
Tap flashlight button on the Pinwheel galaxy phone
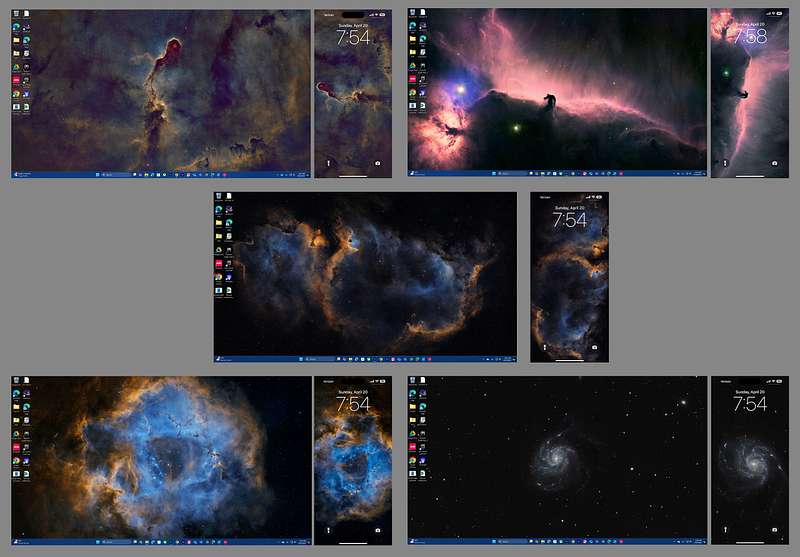(726, 530)
